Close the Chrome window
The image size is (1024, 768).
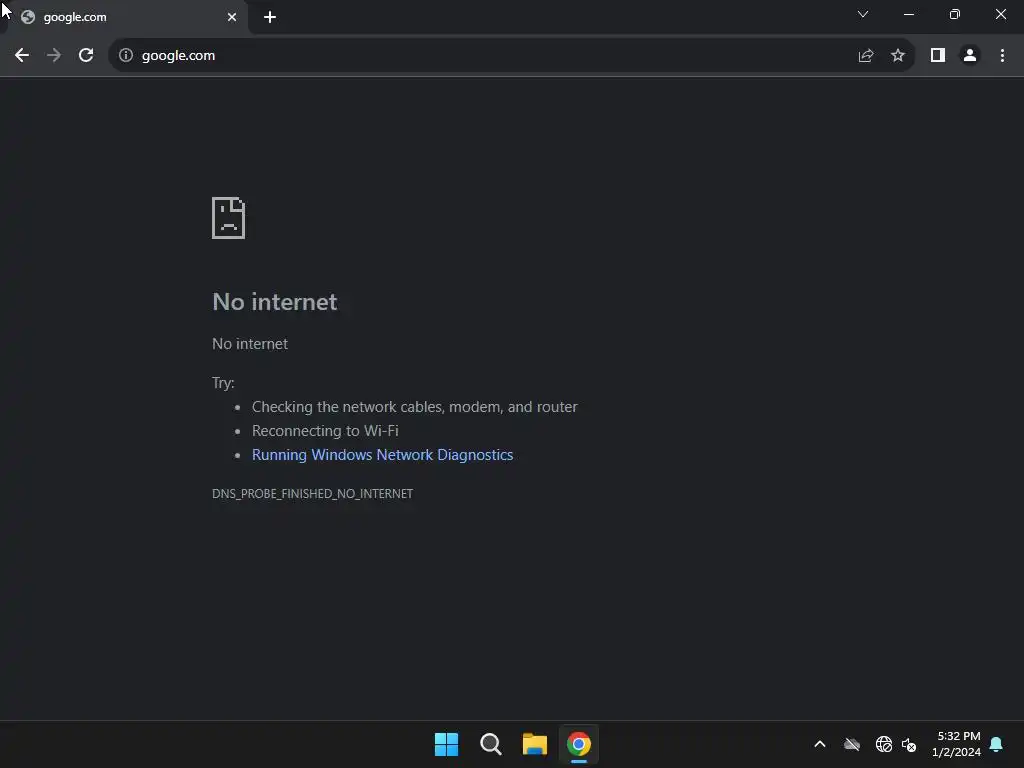pyautogui.click(x=1001, y=14)
